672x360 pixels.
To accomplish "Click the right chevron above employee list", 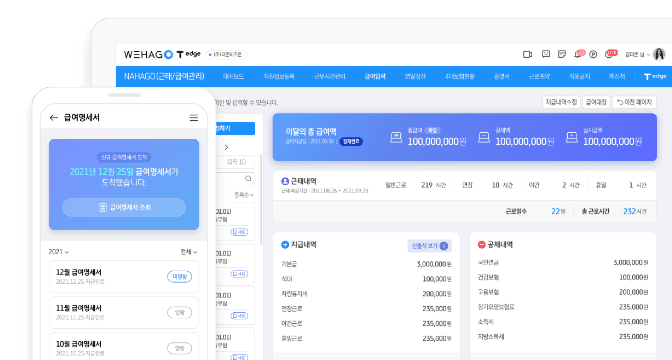I will tap(226, 147).
